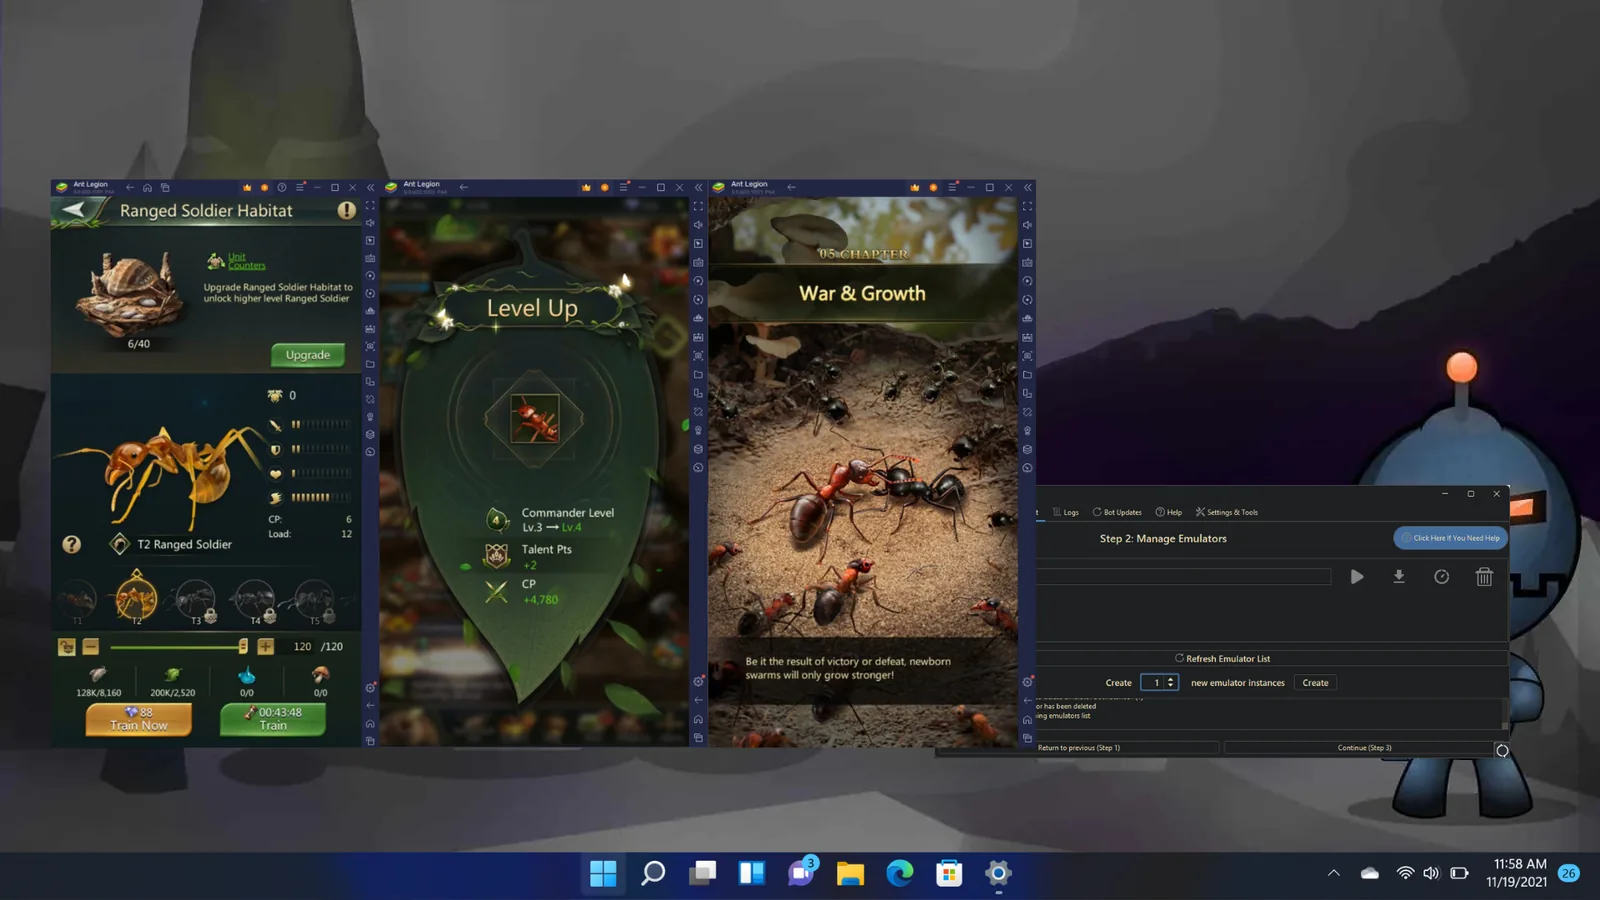The width and height of the screenshot is (1600, 900).
Task: Click volume icon in second window sidebar
Action: (698, 225)
